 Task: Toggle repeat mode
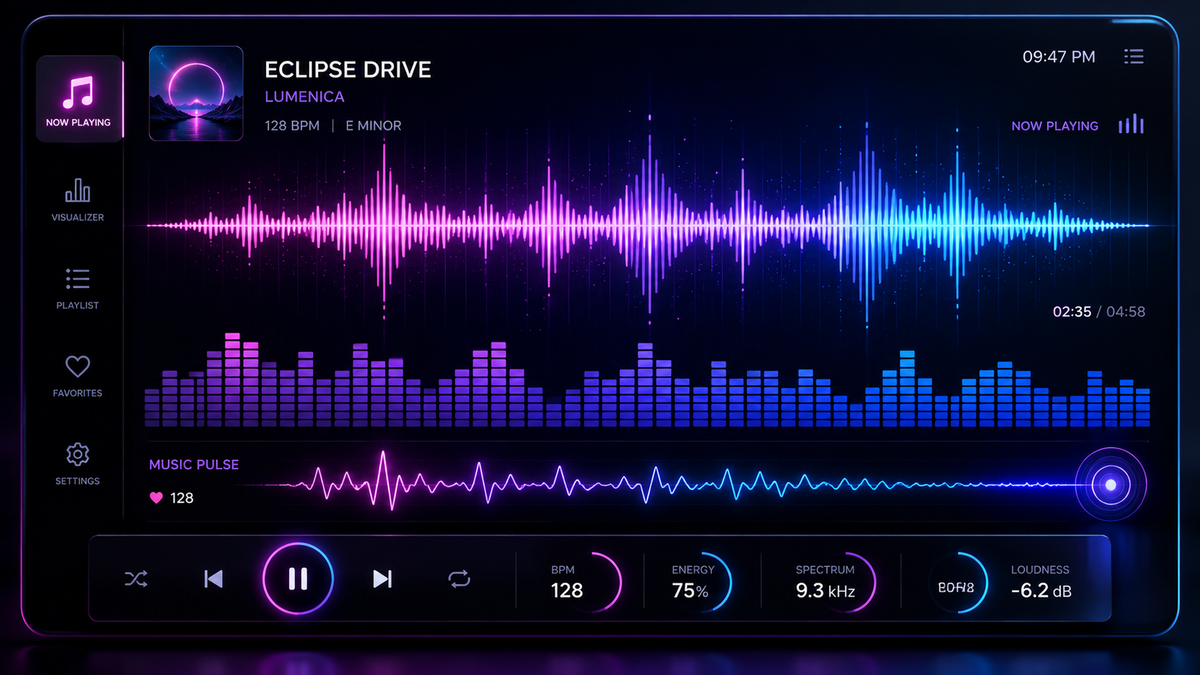(459, 579)
